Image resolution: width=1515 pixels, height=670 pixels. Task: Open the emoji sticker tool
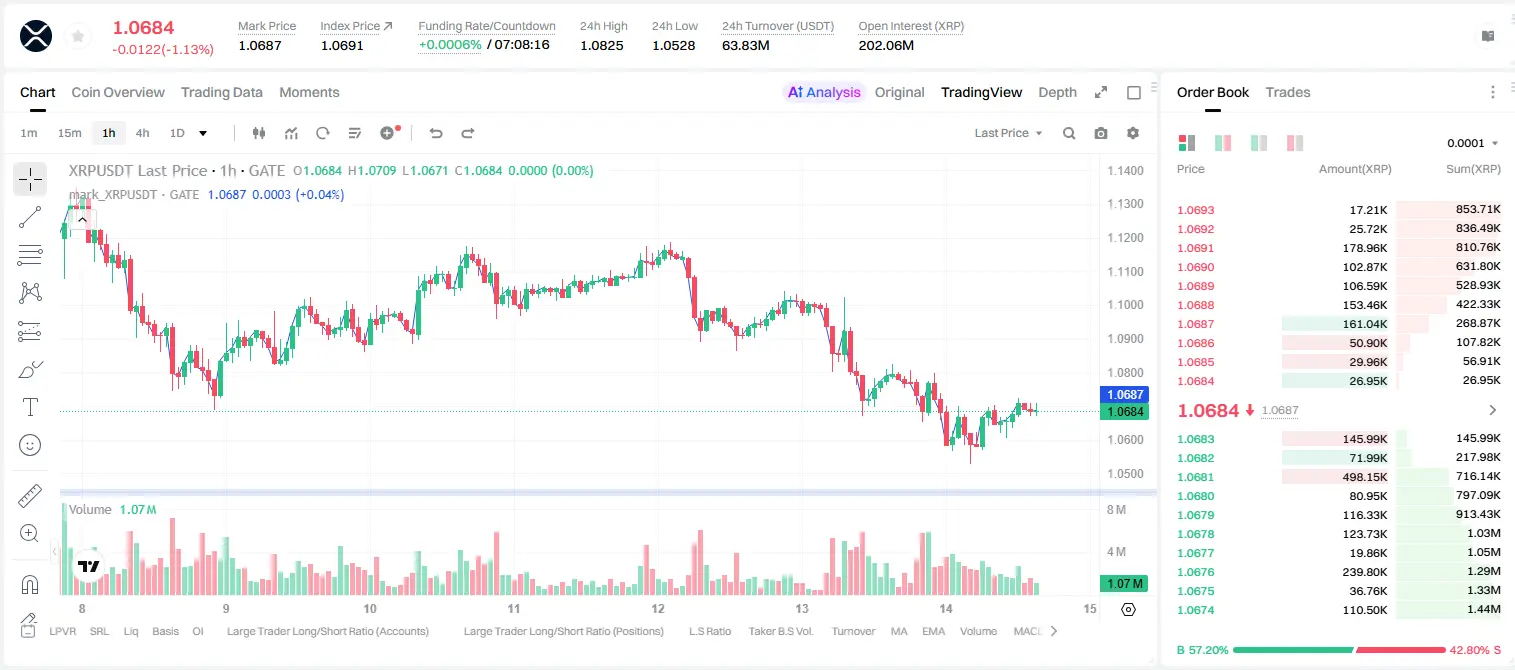click(30, 445)
